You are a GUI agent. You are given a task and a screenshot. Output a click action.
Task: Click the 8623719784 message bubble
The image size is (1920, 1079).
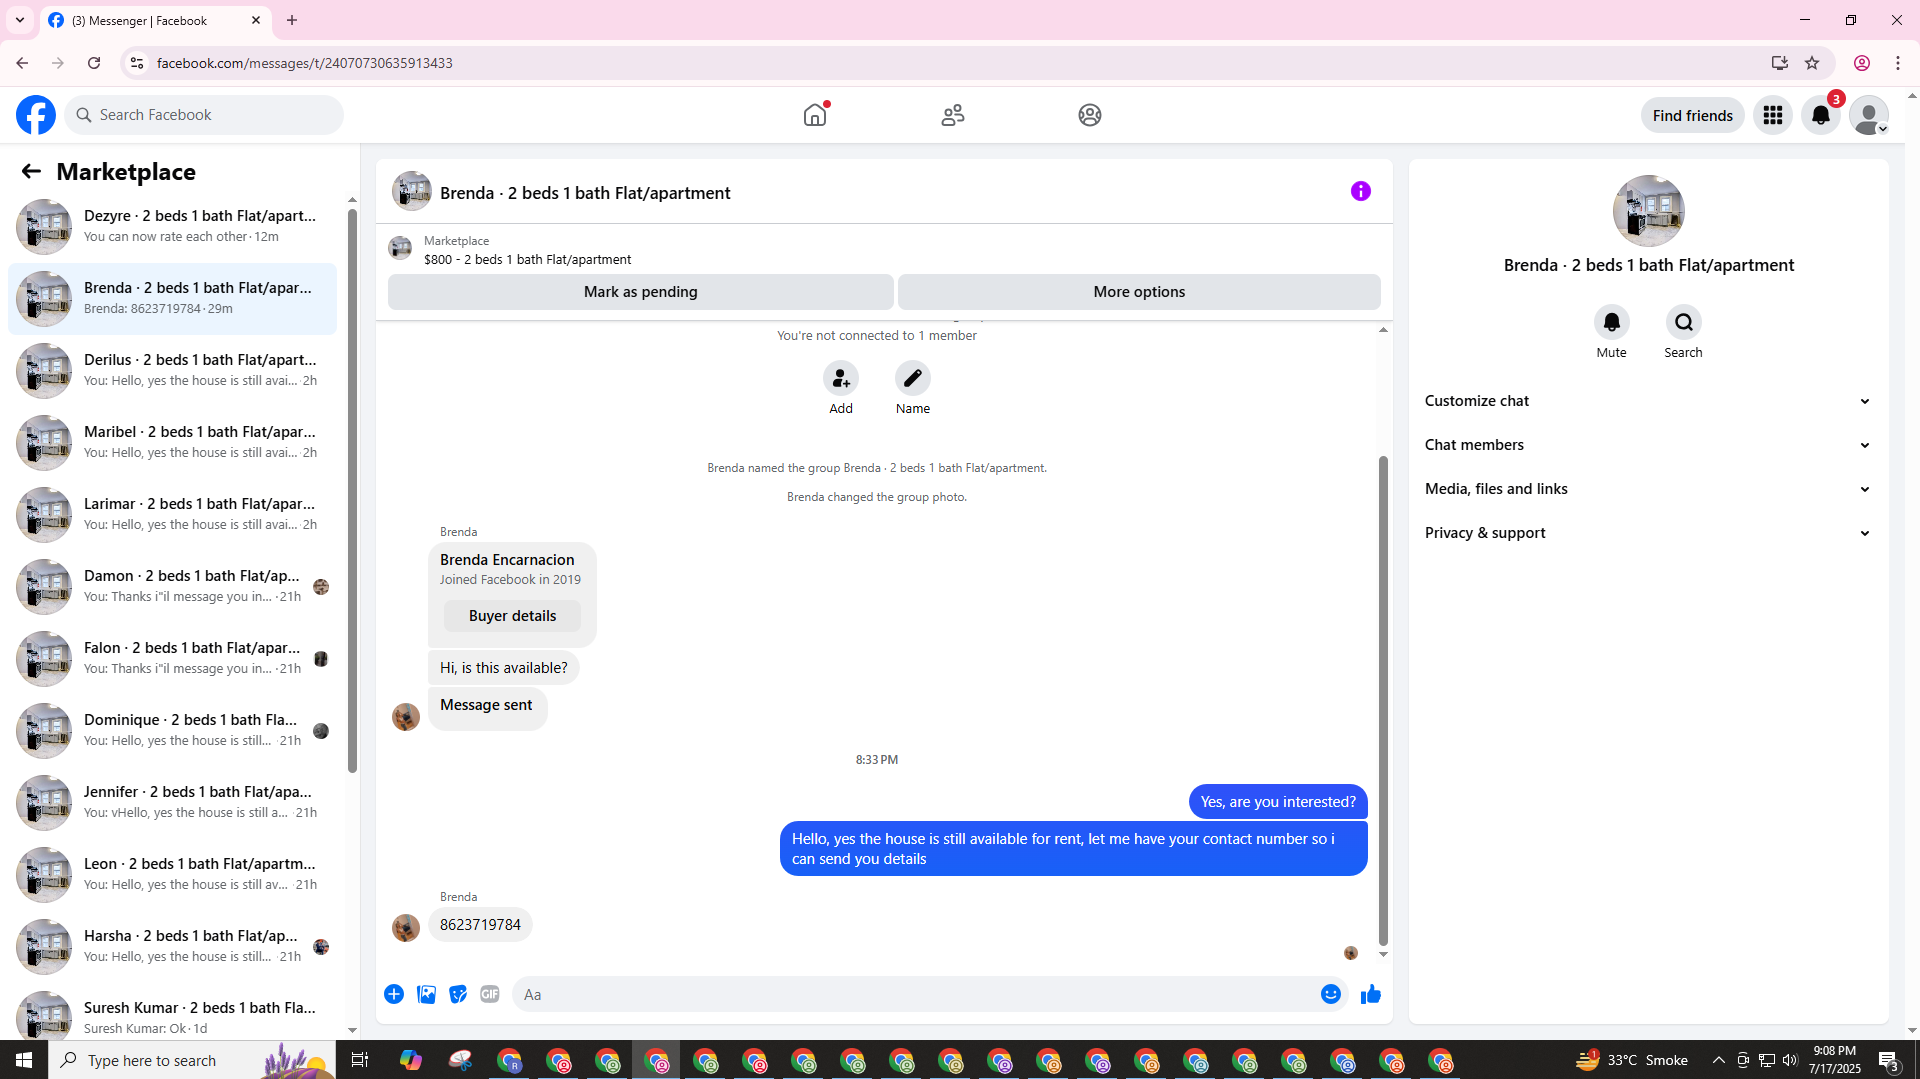(480, 925)
